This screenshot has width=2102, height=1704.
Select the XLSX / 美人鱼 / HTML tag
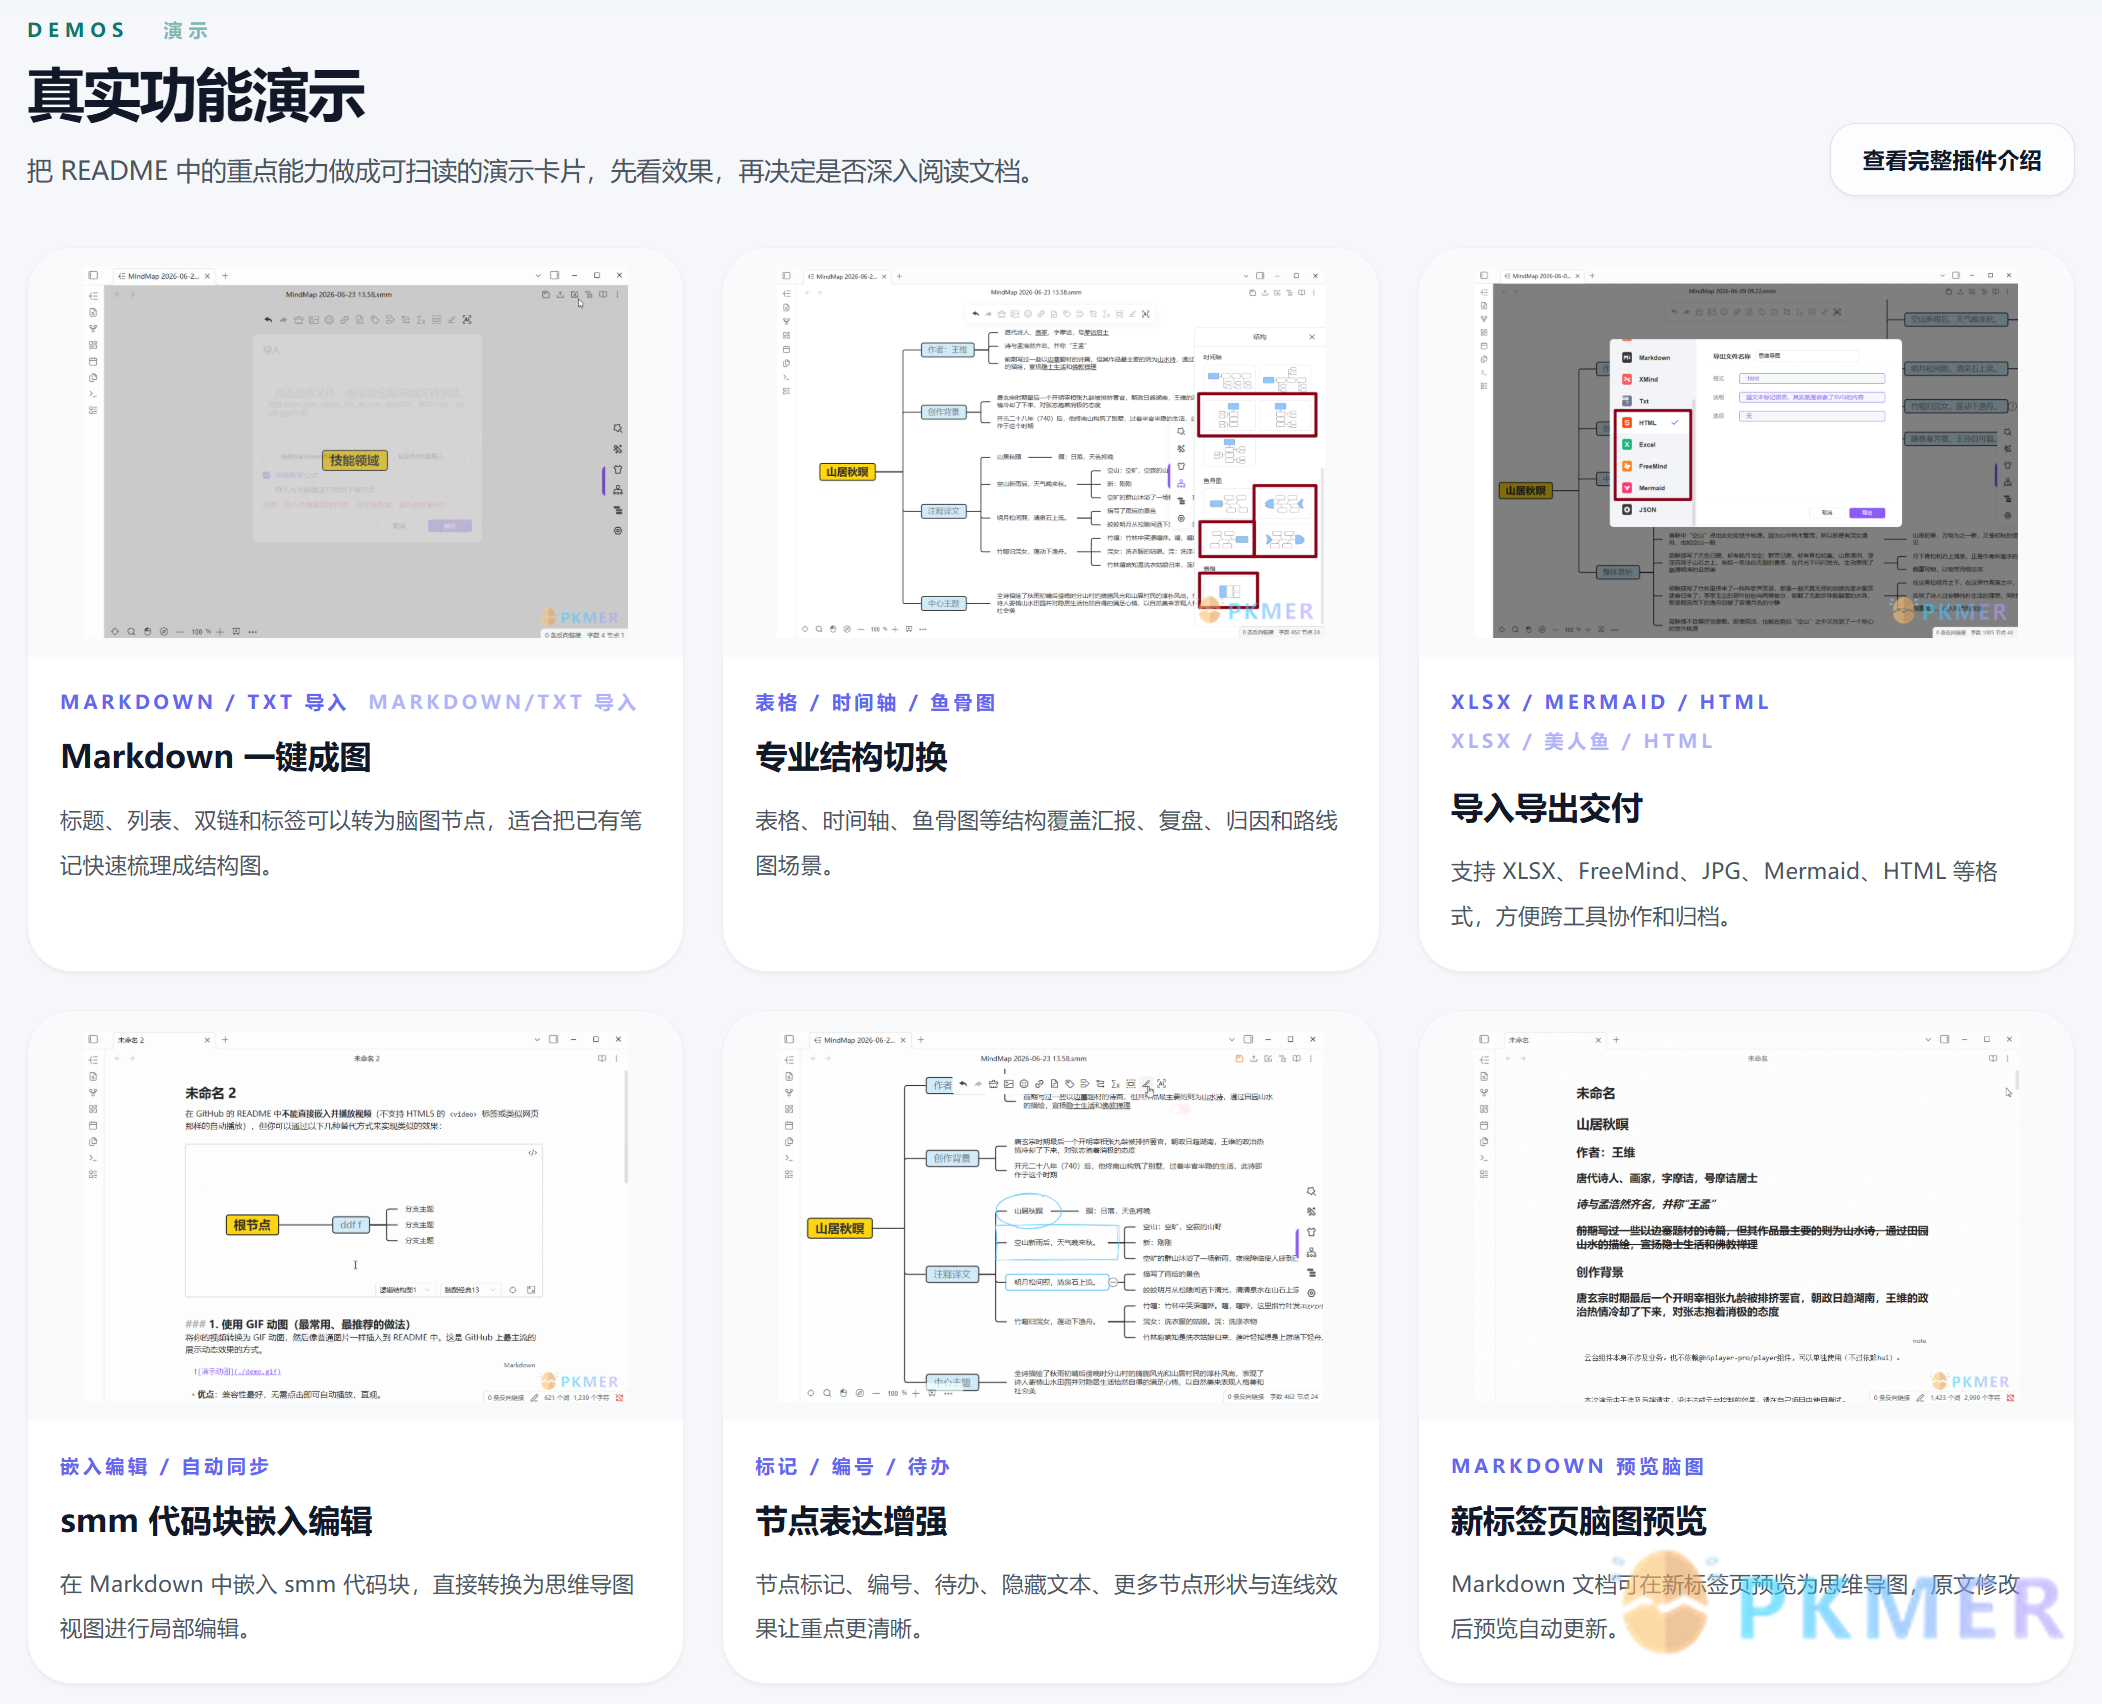tap(1582, 741)
